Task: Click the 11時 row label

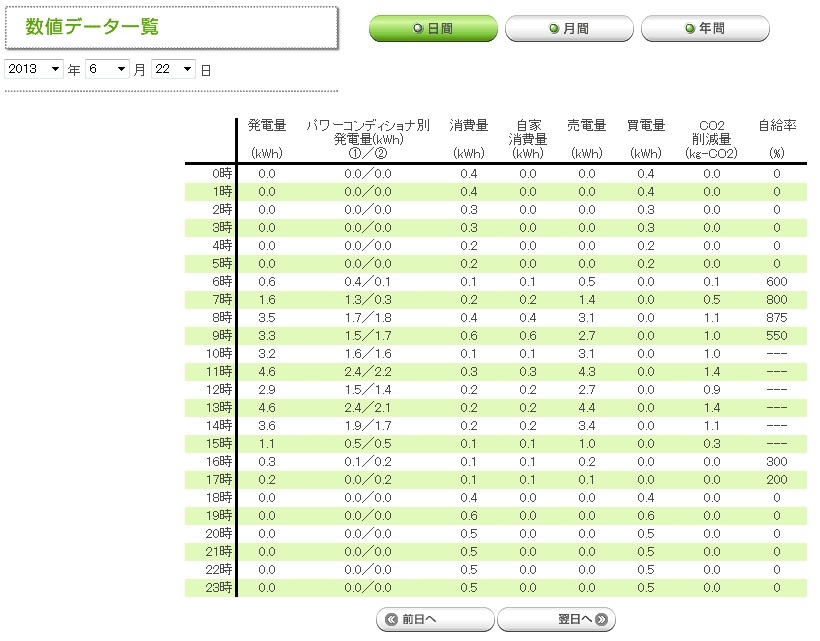Action: [x=219, y=371]
